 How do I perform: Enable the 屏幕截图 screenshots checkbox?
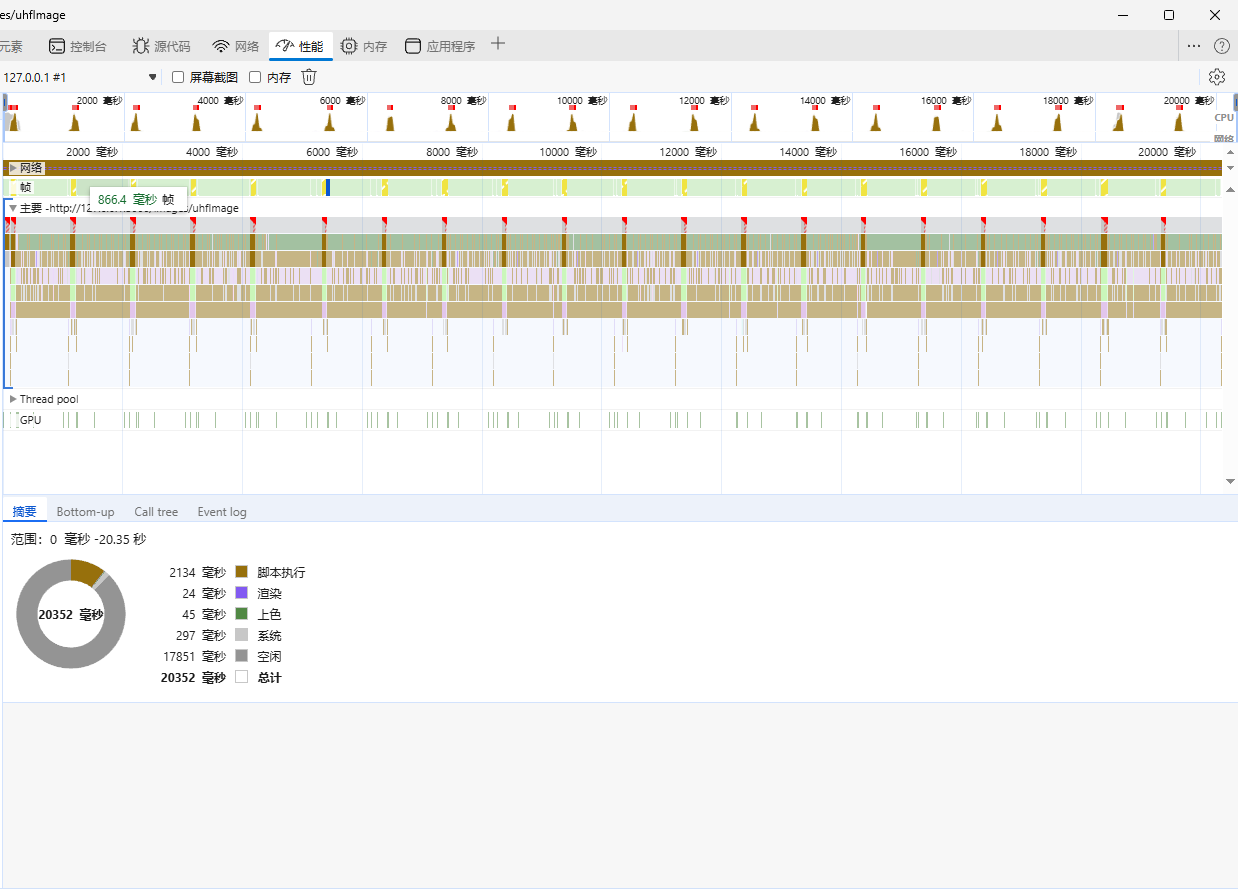(178, 77)
